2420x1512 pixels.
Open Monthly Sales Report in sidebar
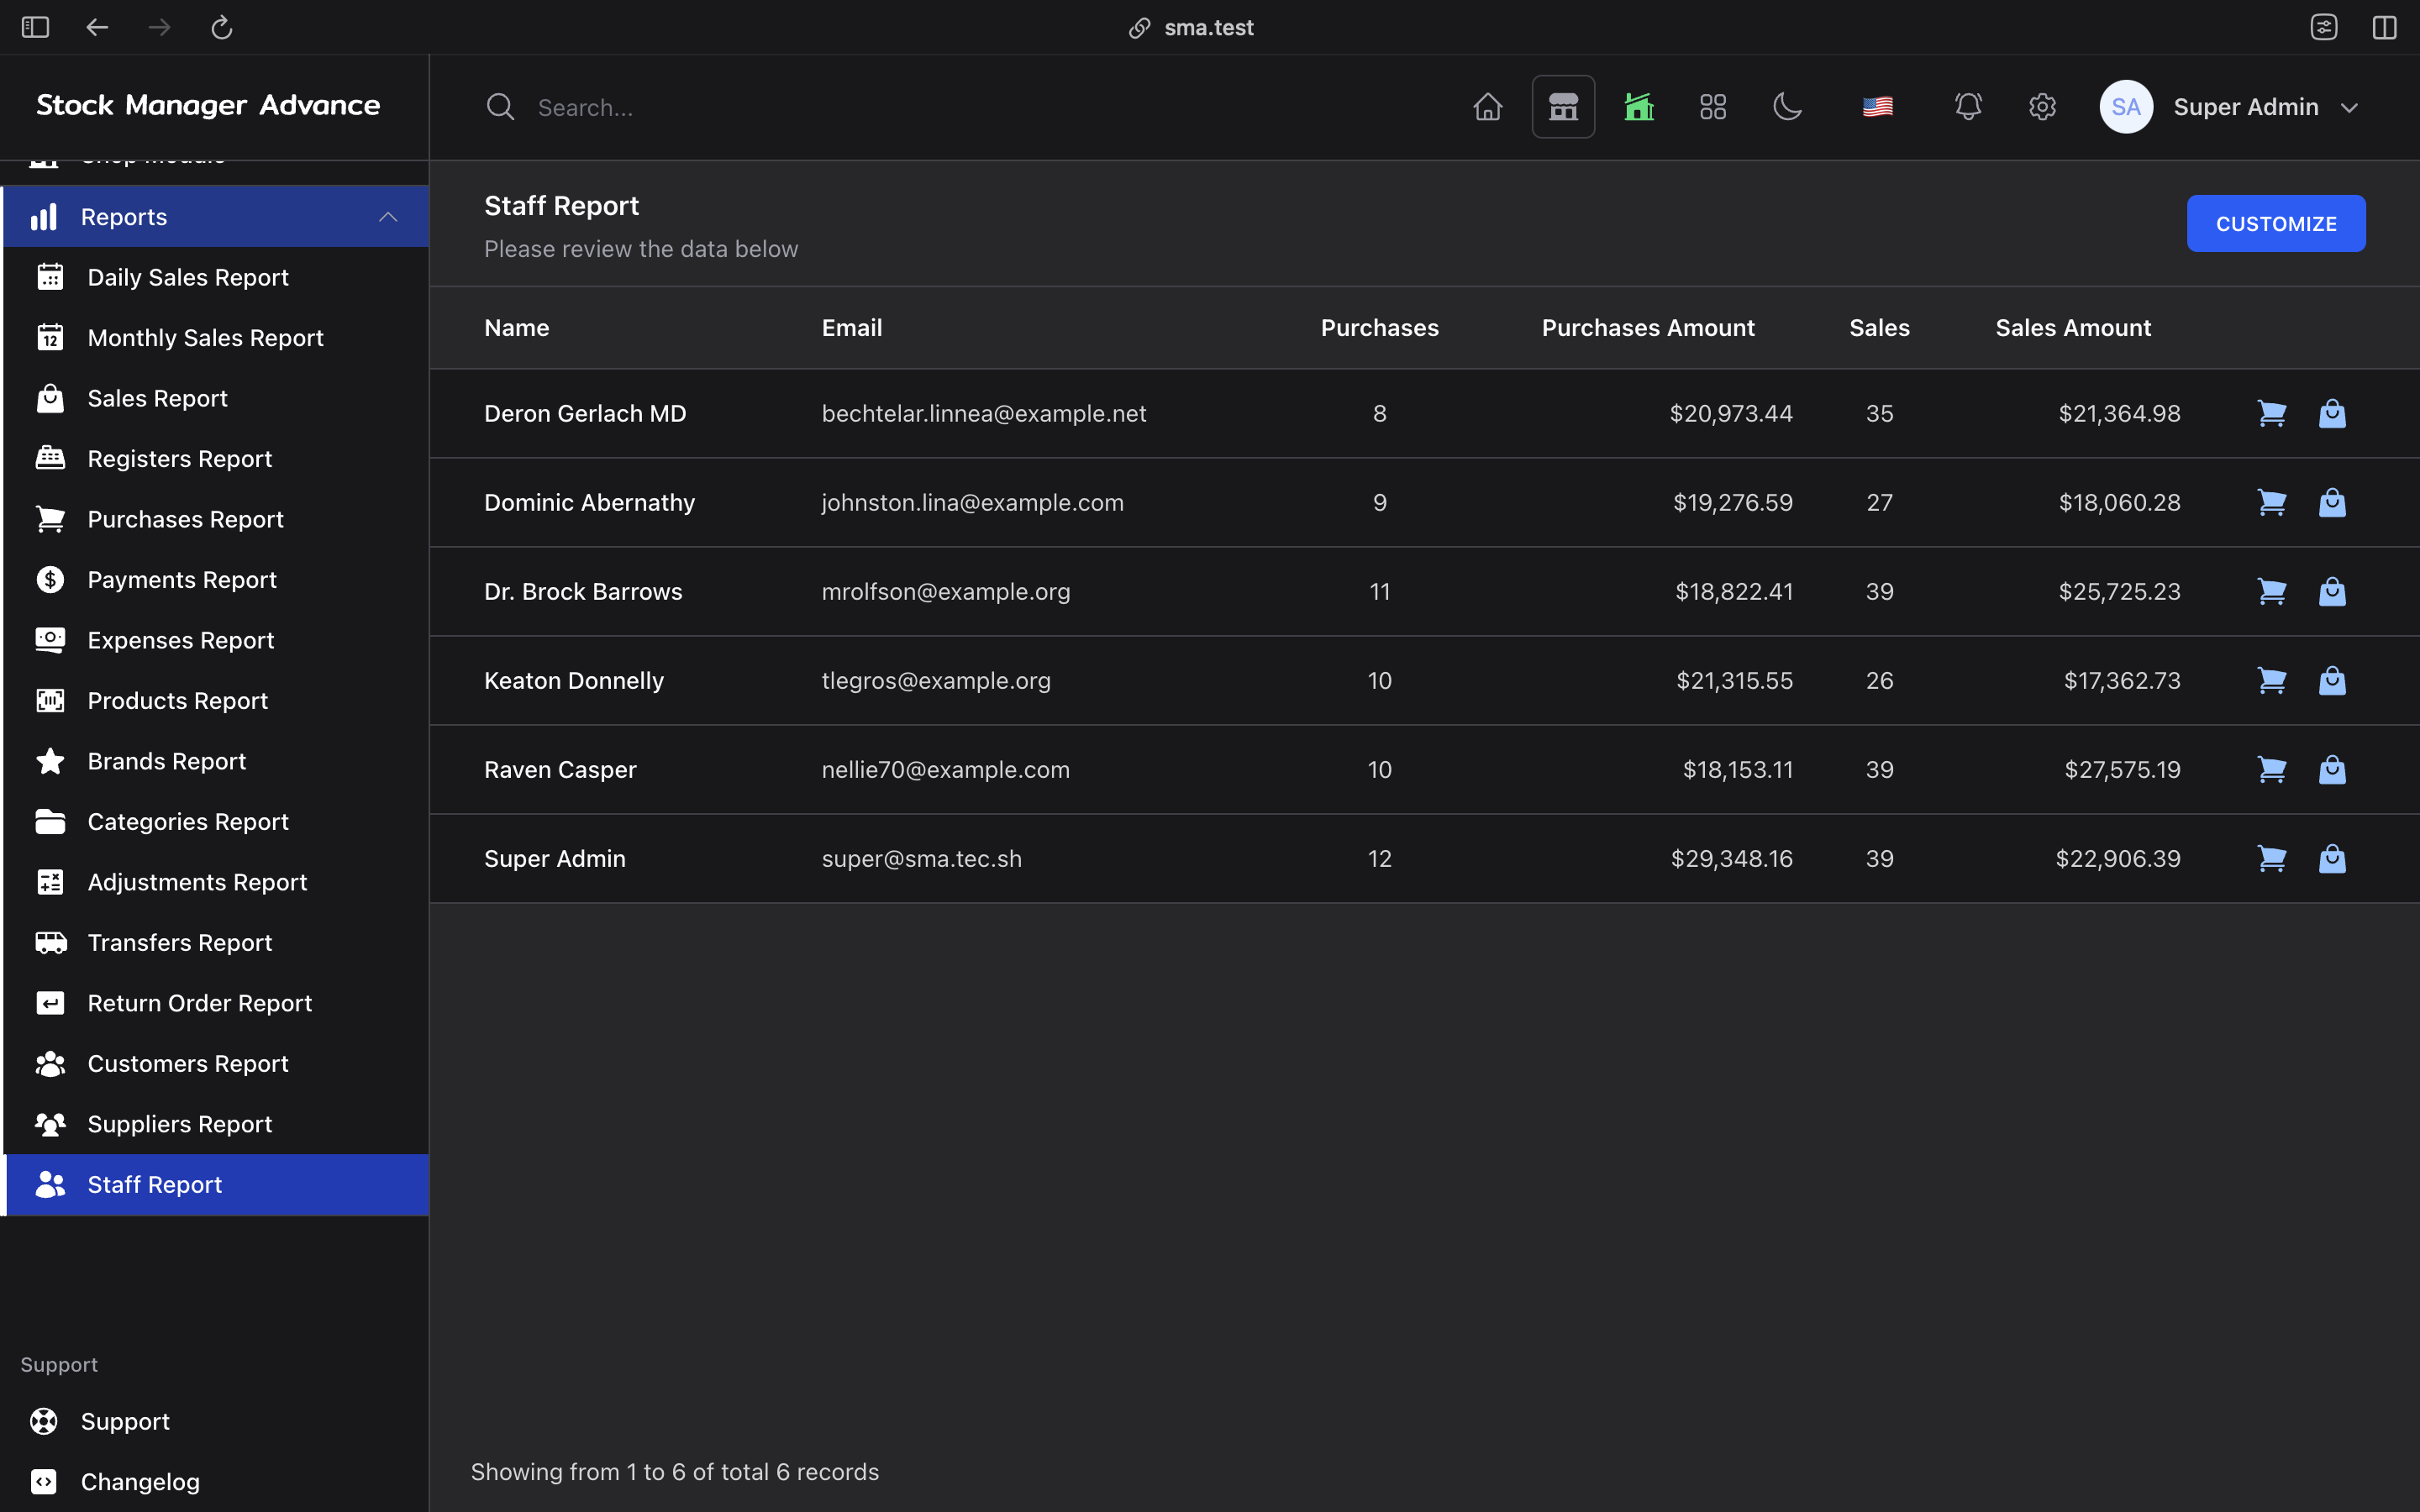pos(216,338)
